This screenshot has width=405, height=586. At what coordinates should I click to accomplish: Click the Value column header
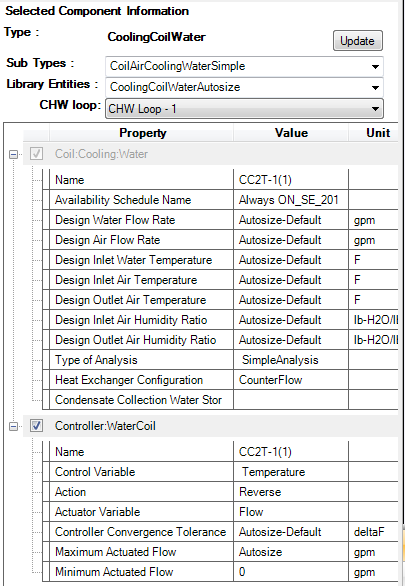291,133
